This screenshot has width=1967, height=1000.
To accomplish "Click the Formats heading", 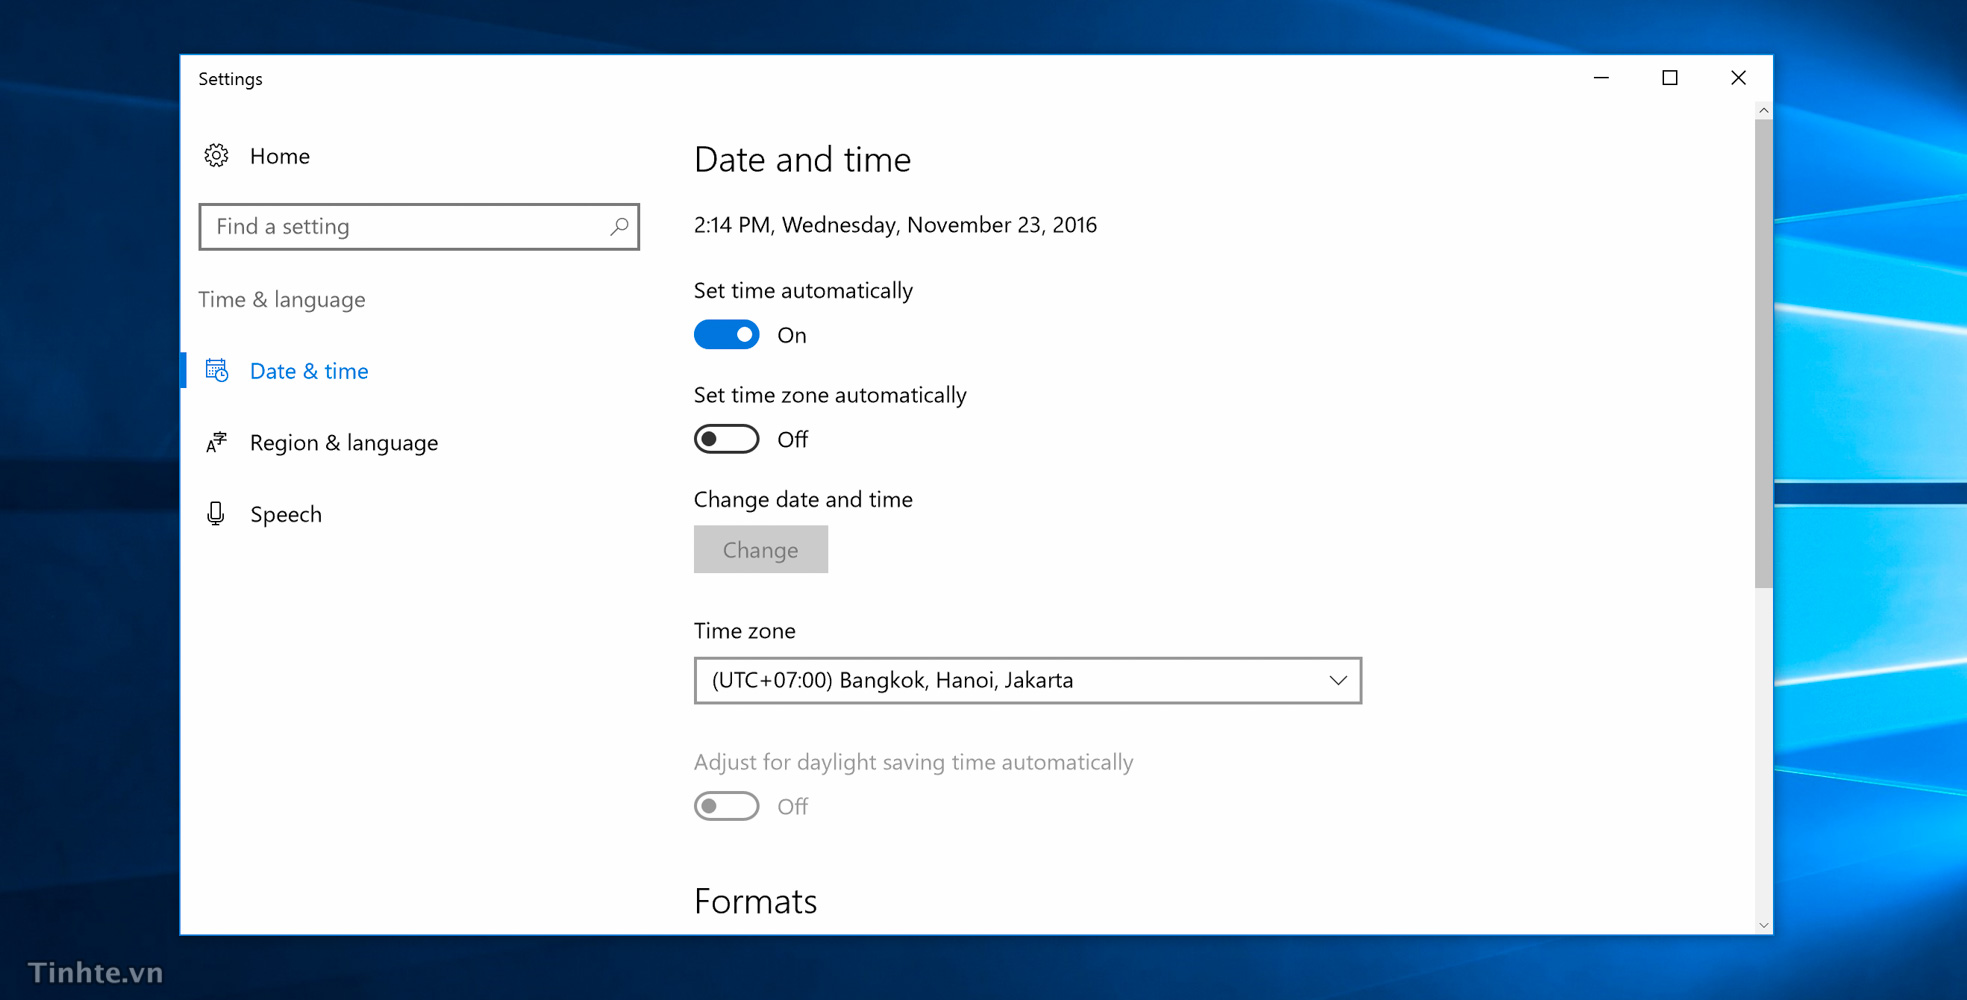I will coord(756,901).
